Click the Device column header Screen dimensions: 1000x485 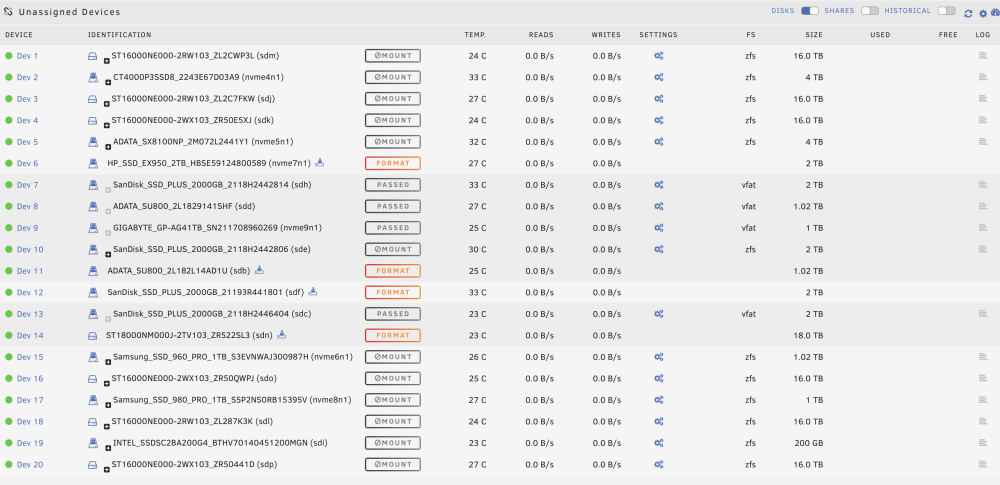pos(18,34)
